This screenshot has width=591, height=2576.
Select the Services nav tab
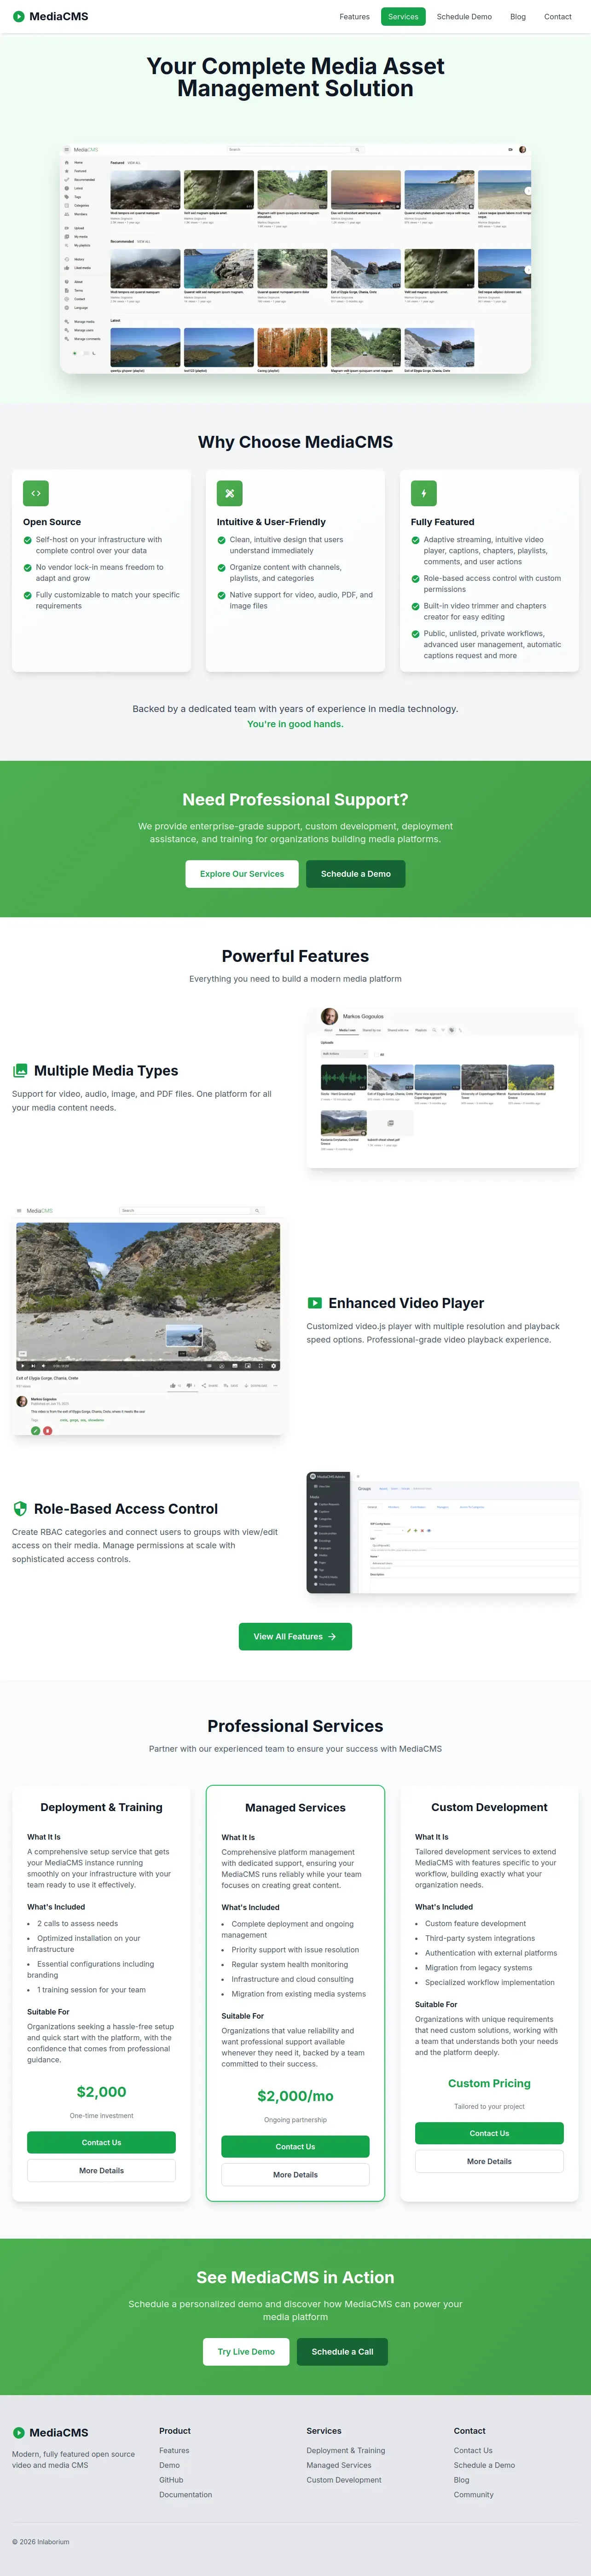coord(403,17)
